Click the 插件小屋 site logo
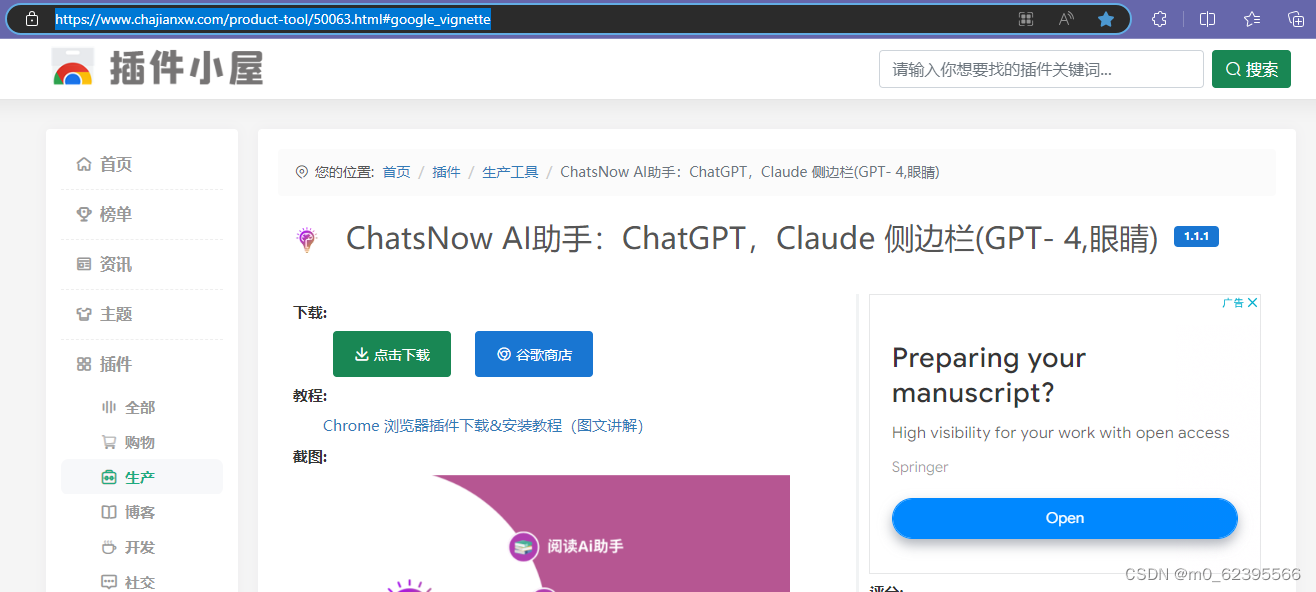 pos(158,68)
